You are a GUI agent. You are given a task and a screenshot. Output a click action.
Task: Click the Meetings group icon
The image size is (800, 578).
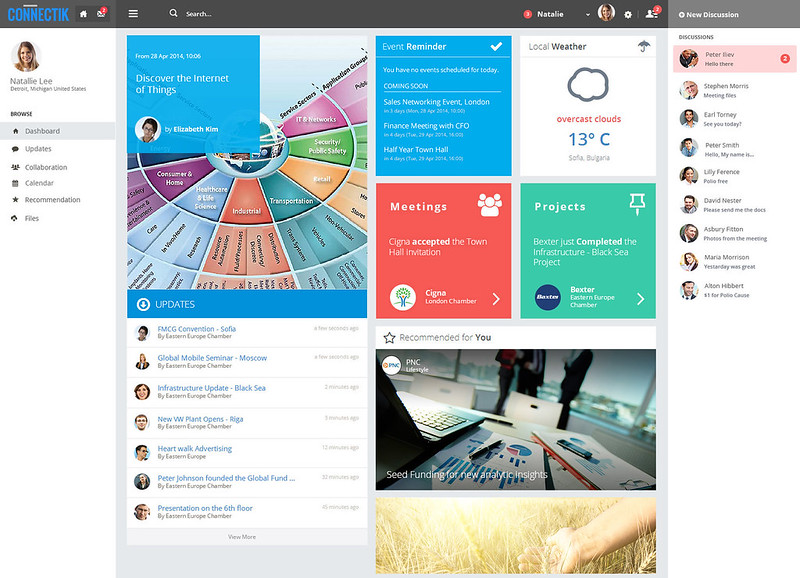[490, 205]
